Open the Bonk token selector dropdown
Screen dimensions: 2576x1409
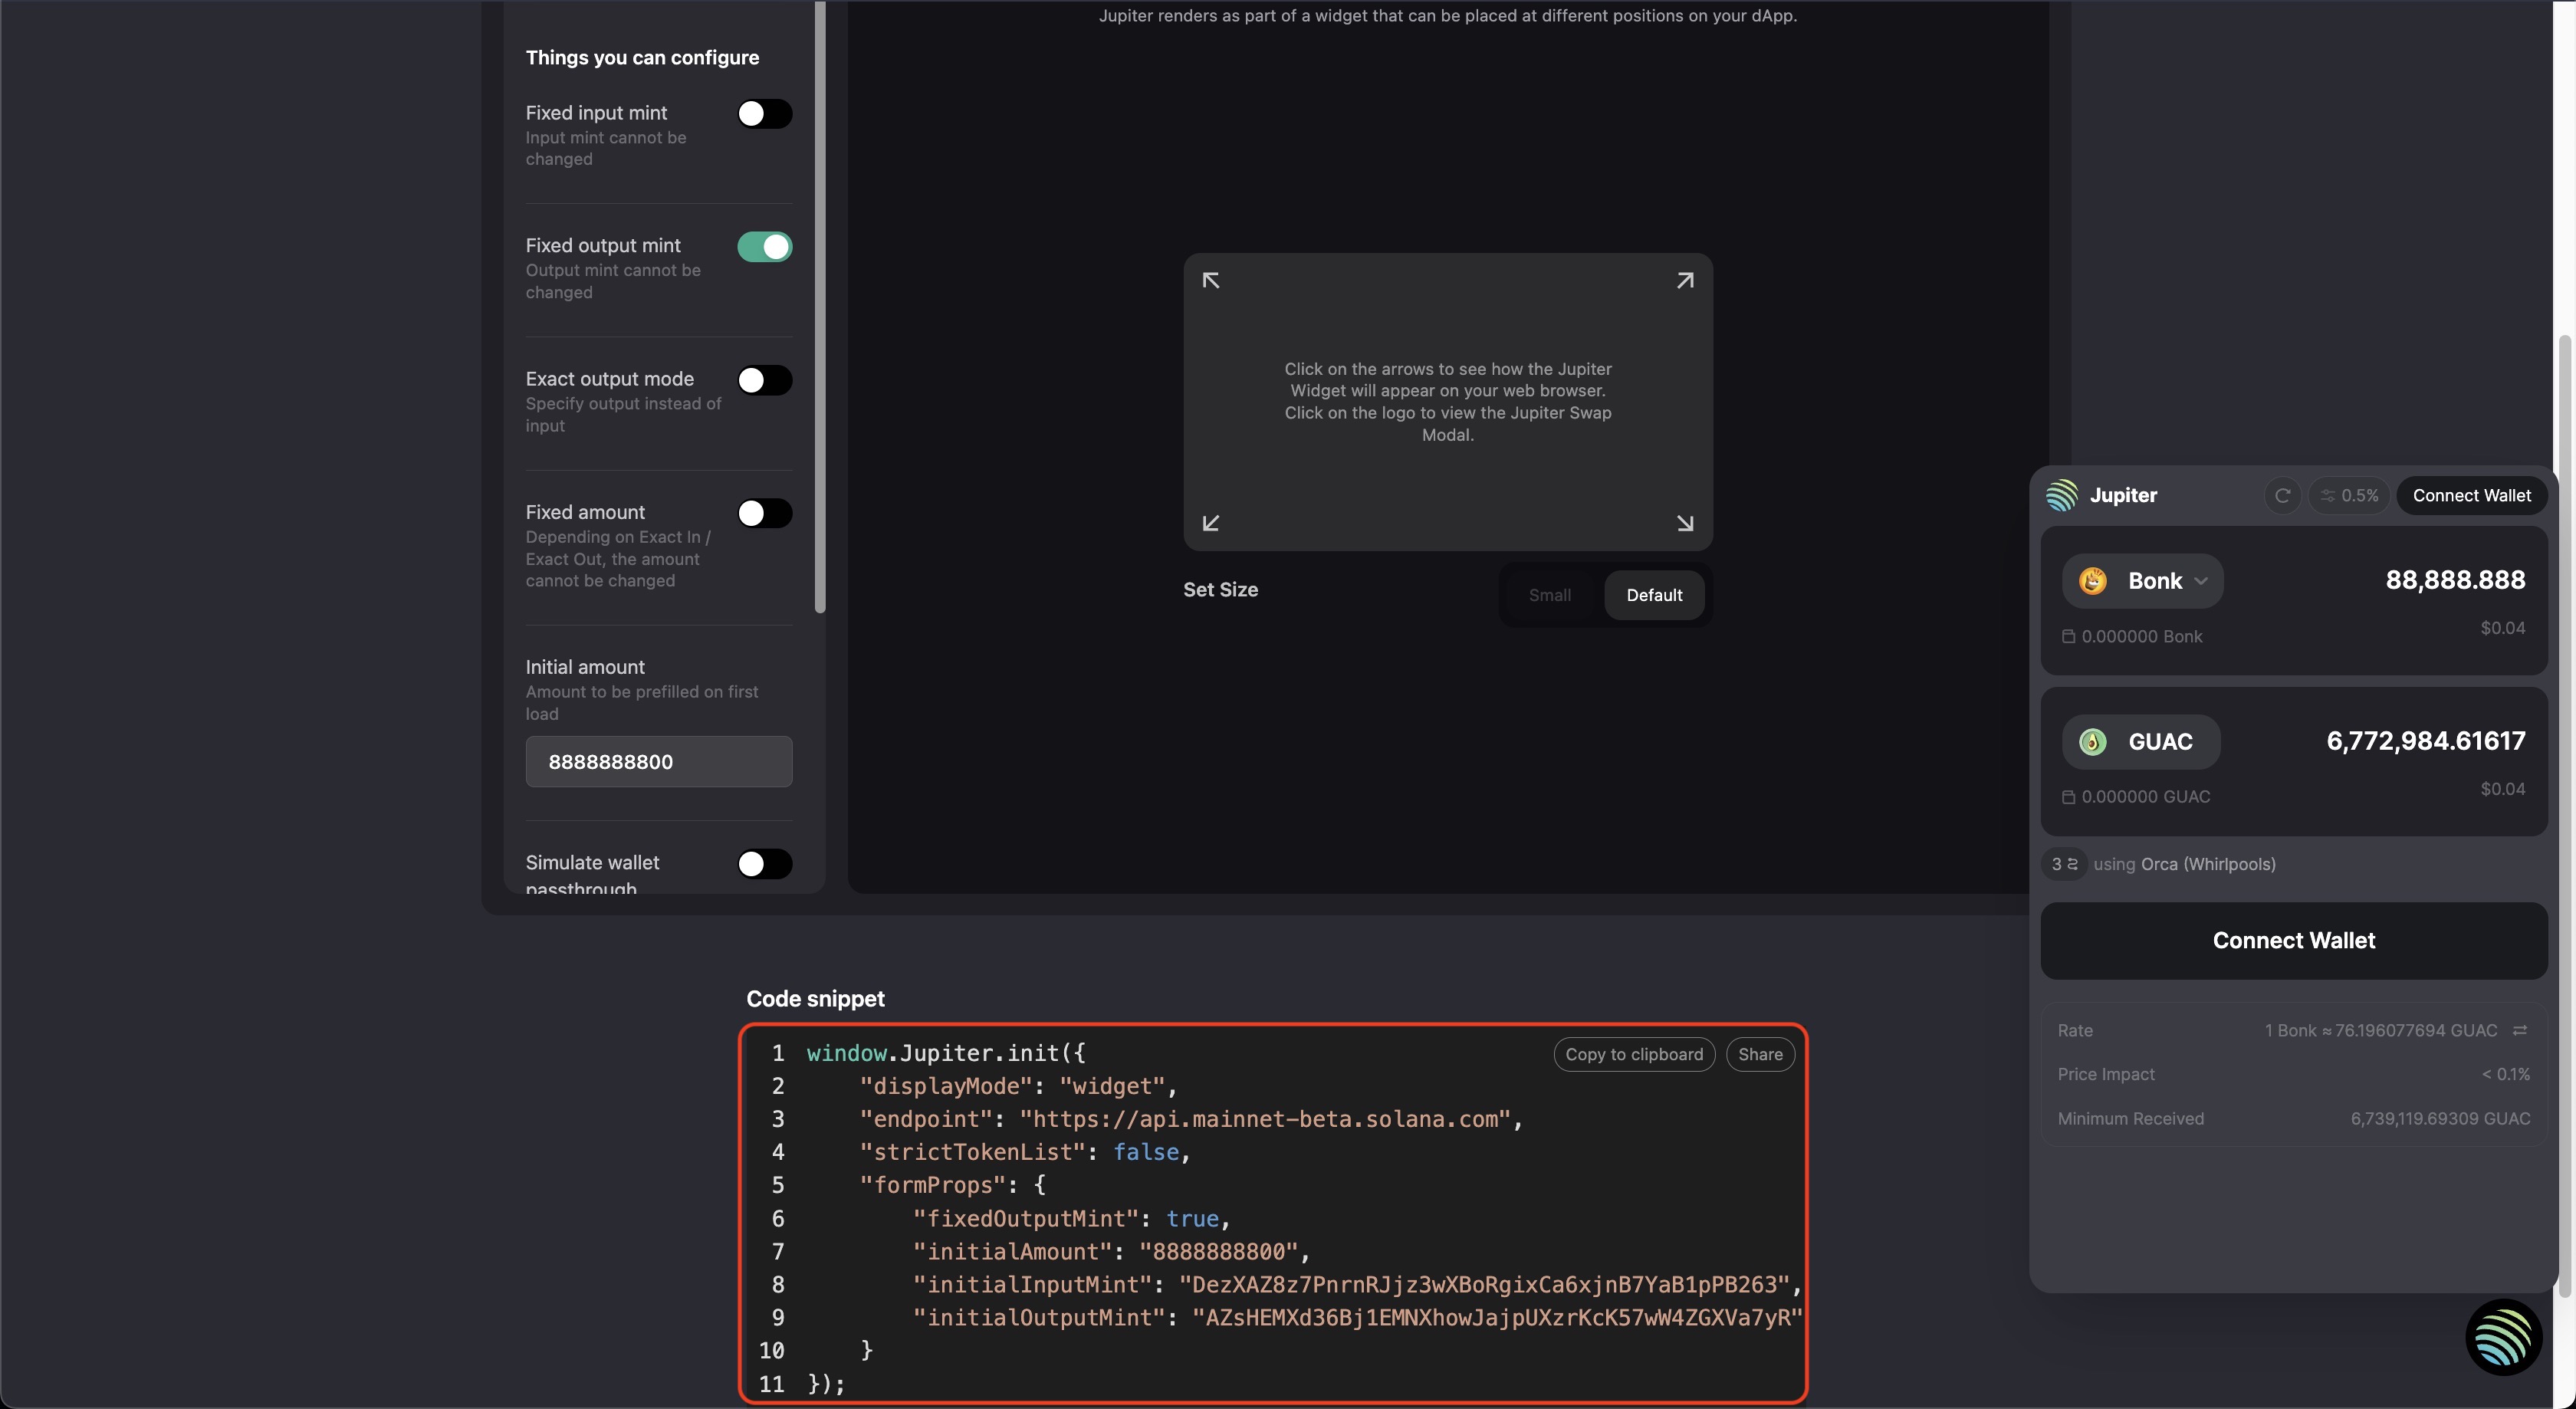coord(2142,581)
